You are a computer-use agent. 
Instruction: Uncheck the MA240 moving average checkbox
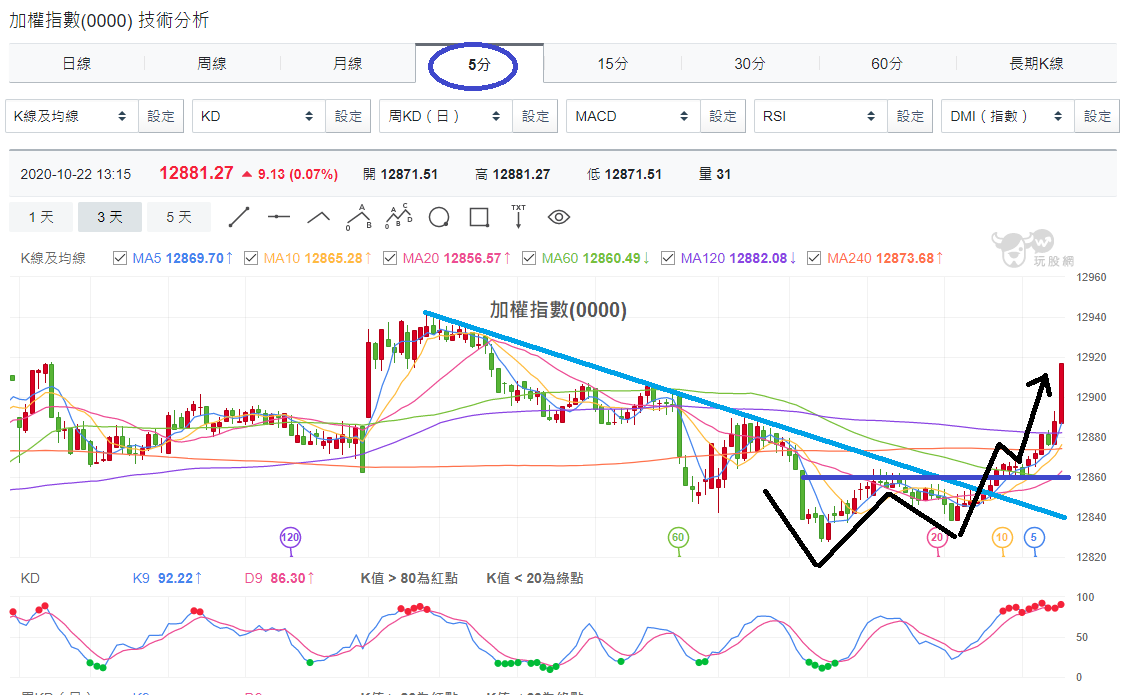(x=814, y=258)
